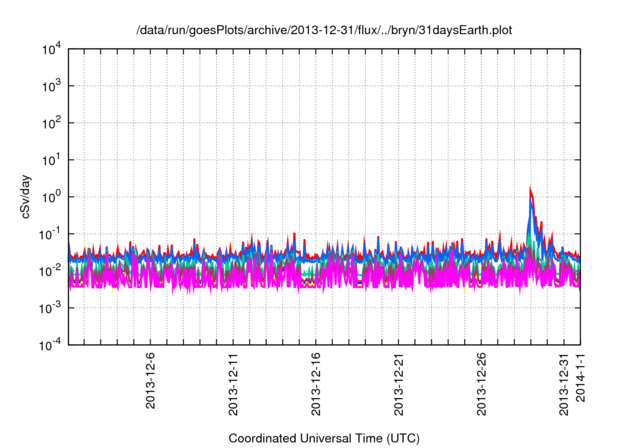The height and width of the screenshot is (448, 640).
Task: Click the 10^-4 y-axis tick label
Action: pos(46,344)
